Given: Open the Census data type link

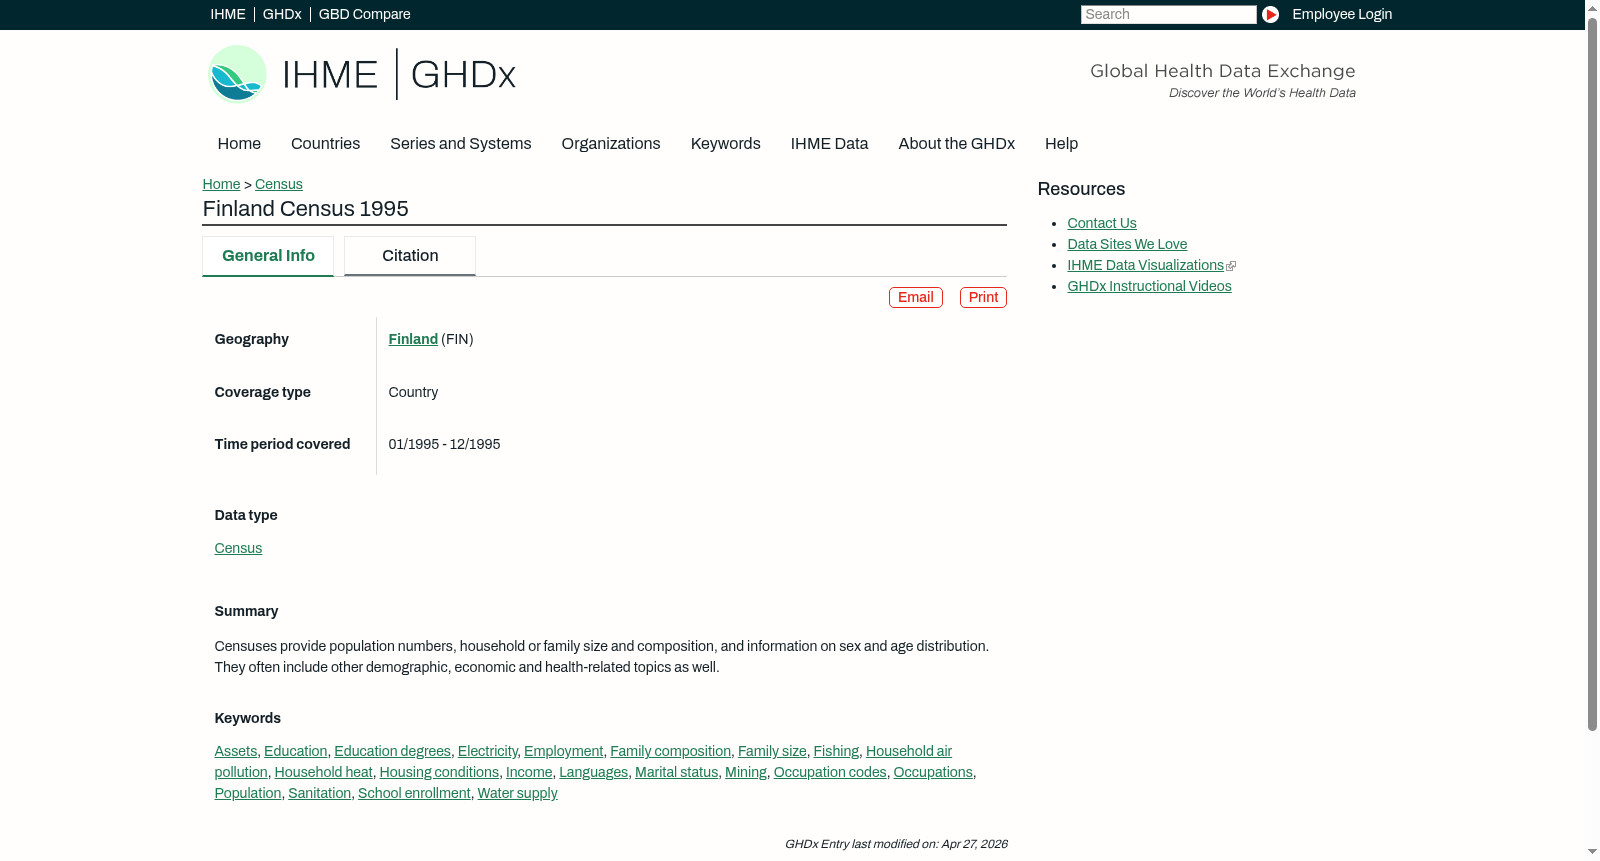Looking at the screenshot, I should click(238, 549).
